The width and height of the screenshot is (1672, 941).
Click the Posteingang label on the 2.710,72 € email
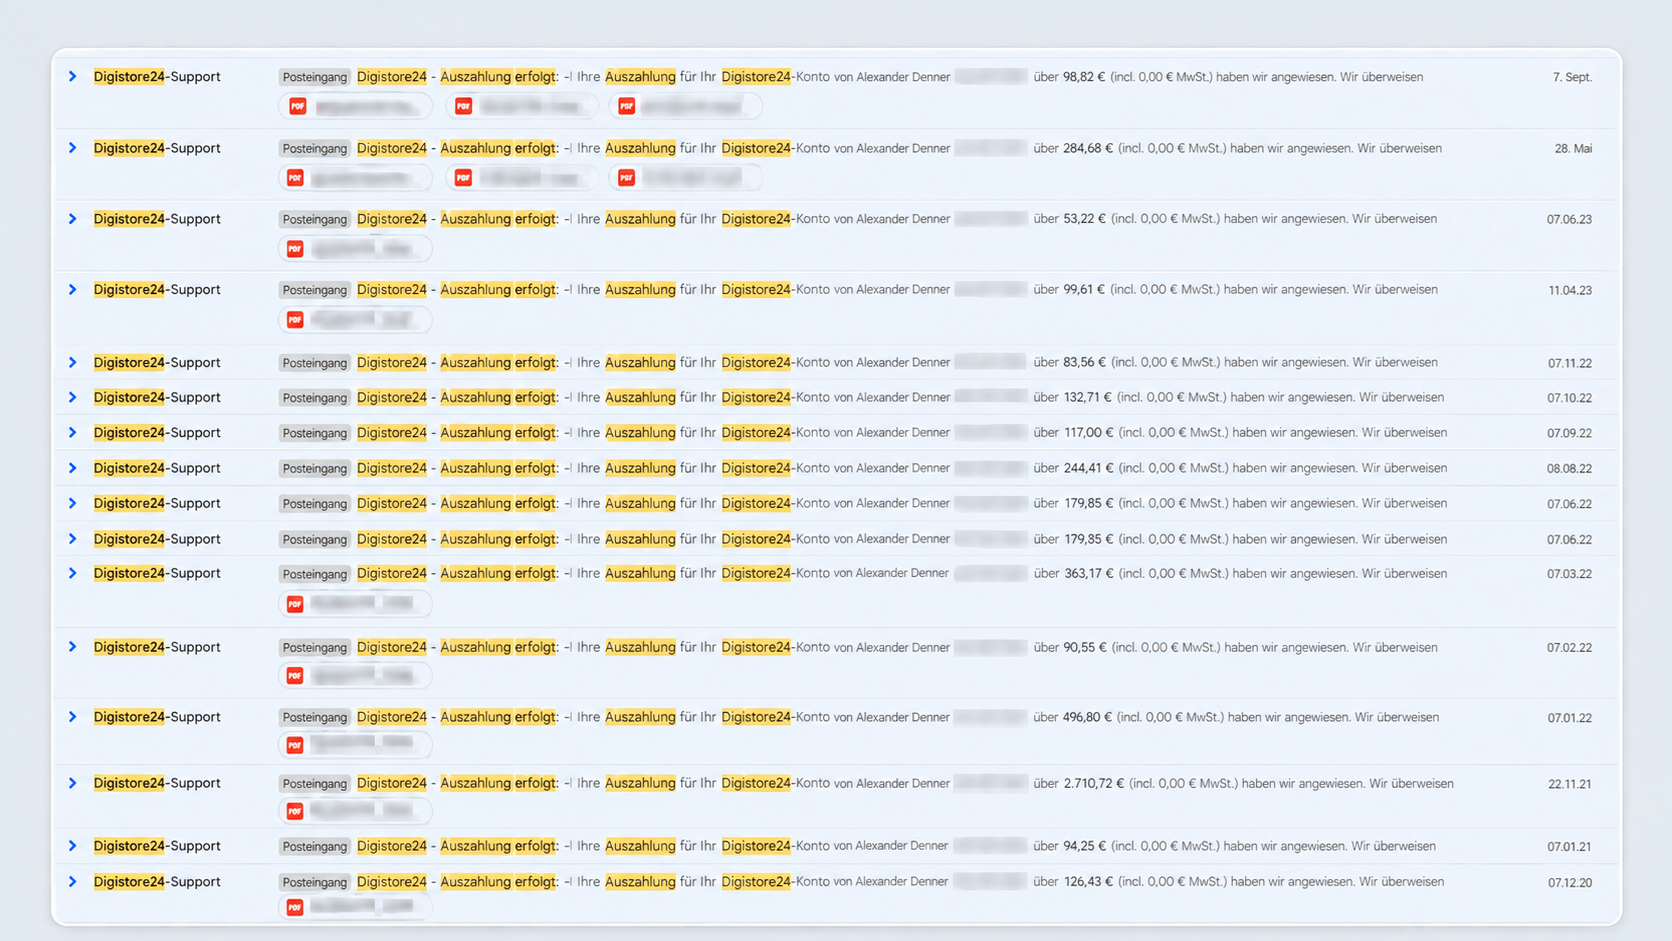click(314, 784)
